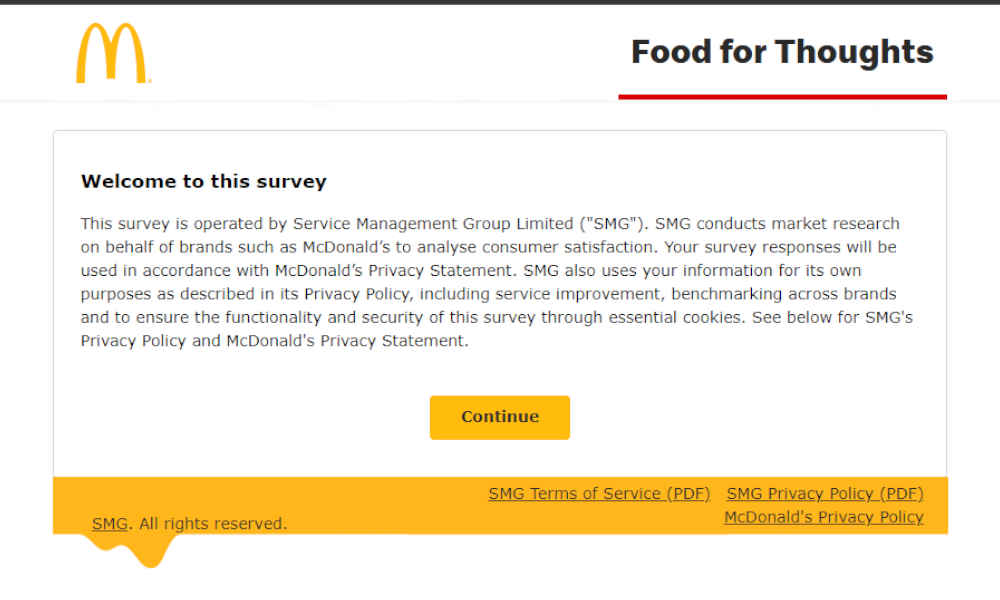
Task: Click the red underline below Food for Thoughts
Action: [783, 97]
